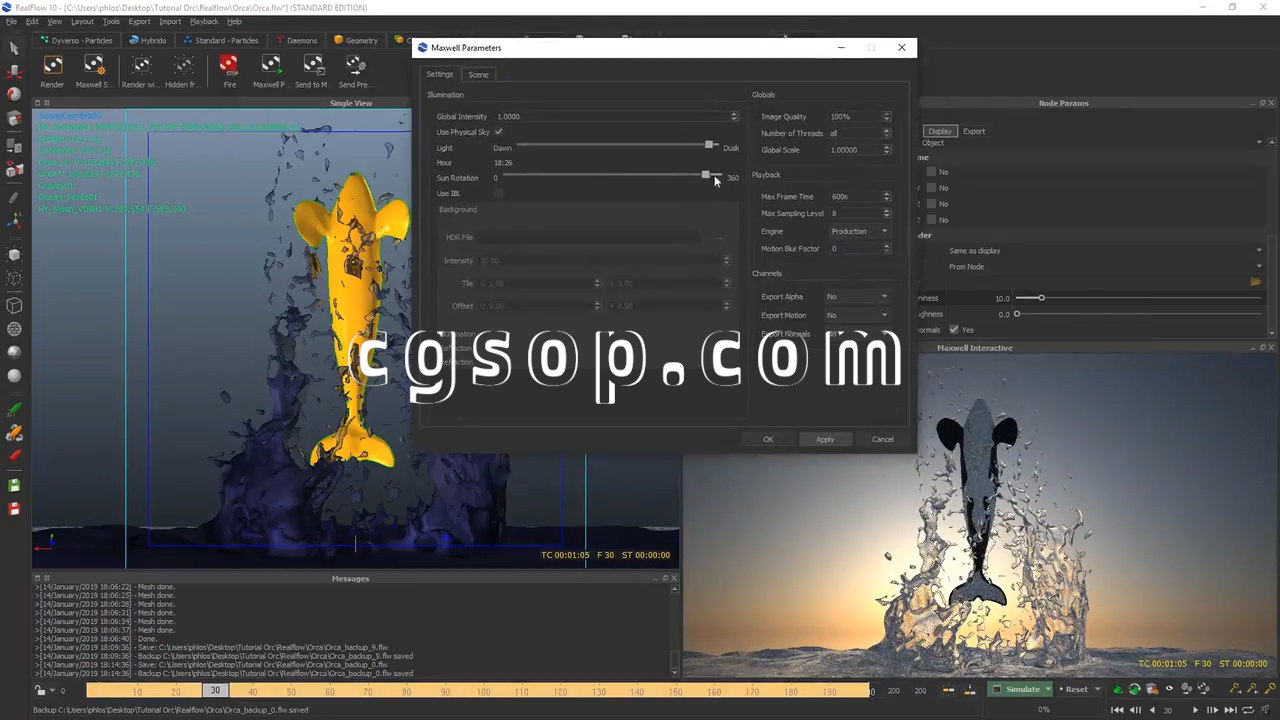1280x720 pixels.
Task: Select the Geometry shelf tab
Action: tap(356, 41)
